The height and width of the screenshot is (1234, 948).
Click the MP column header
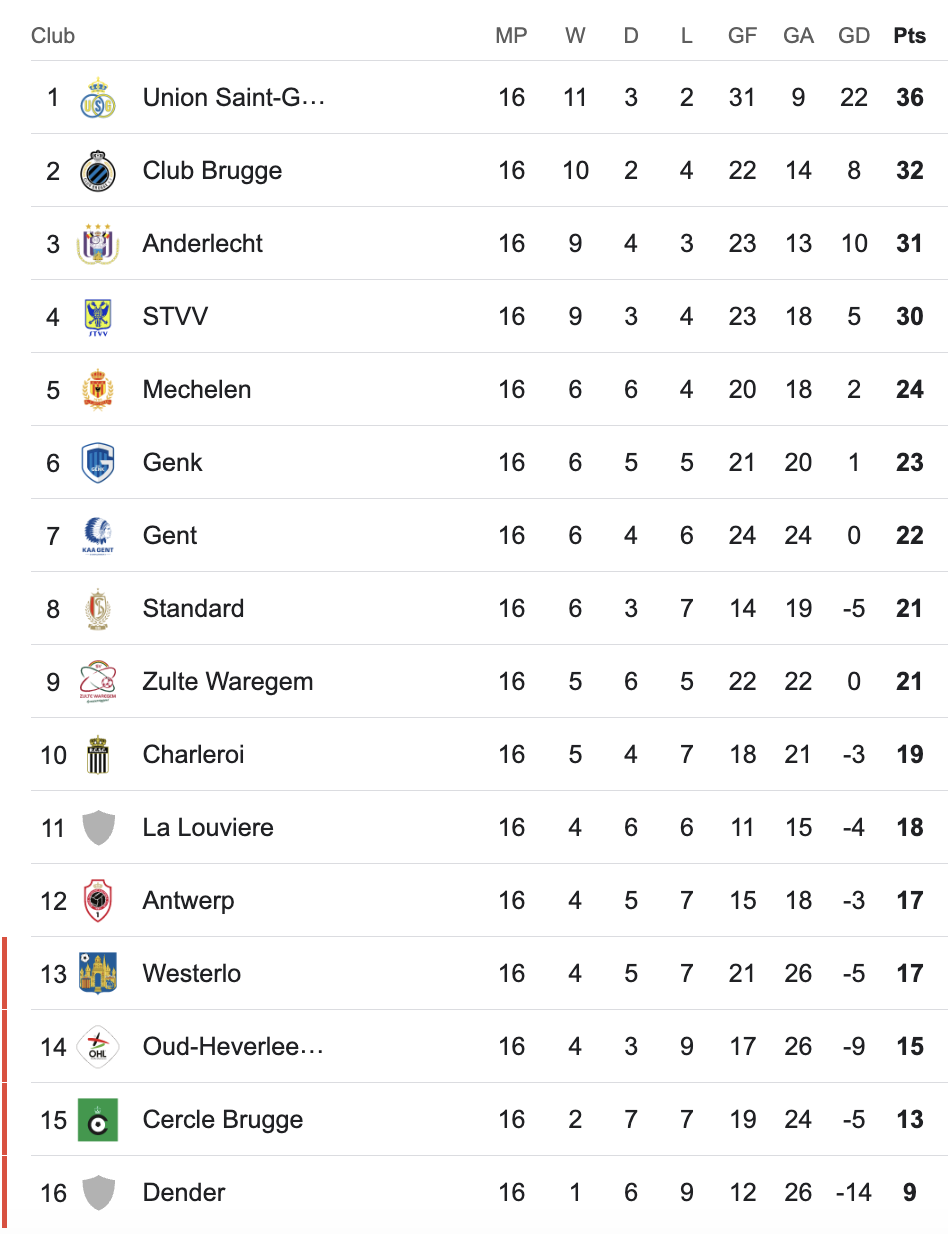click(x=511, y=36)
